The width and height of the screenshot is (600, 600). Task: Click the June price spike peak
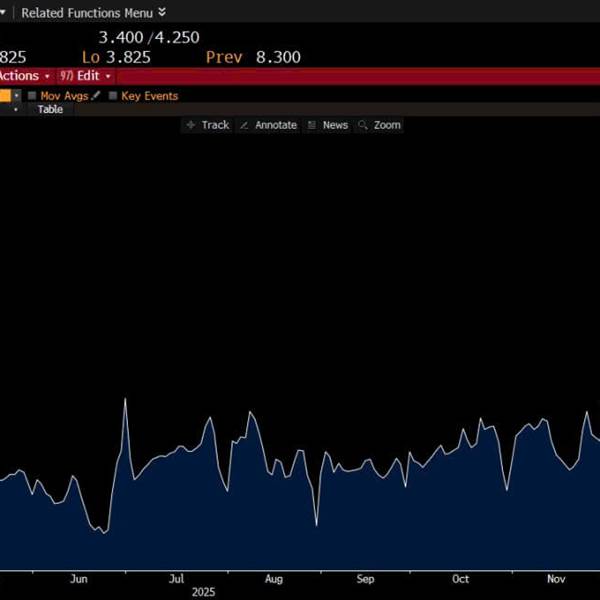[125, 399]
